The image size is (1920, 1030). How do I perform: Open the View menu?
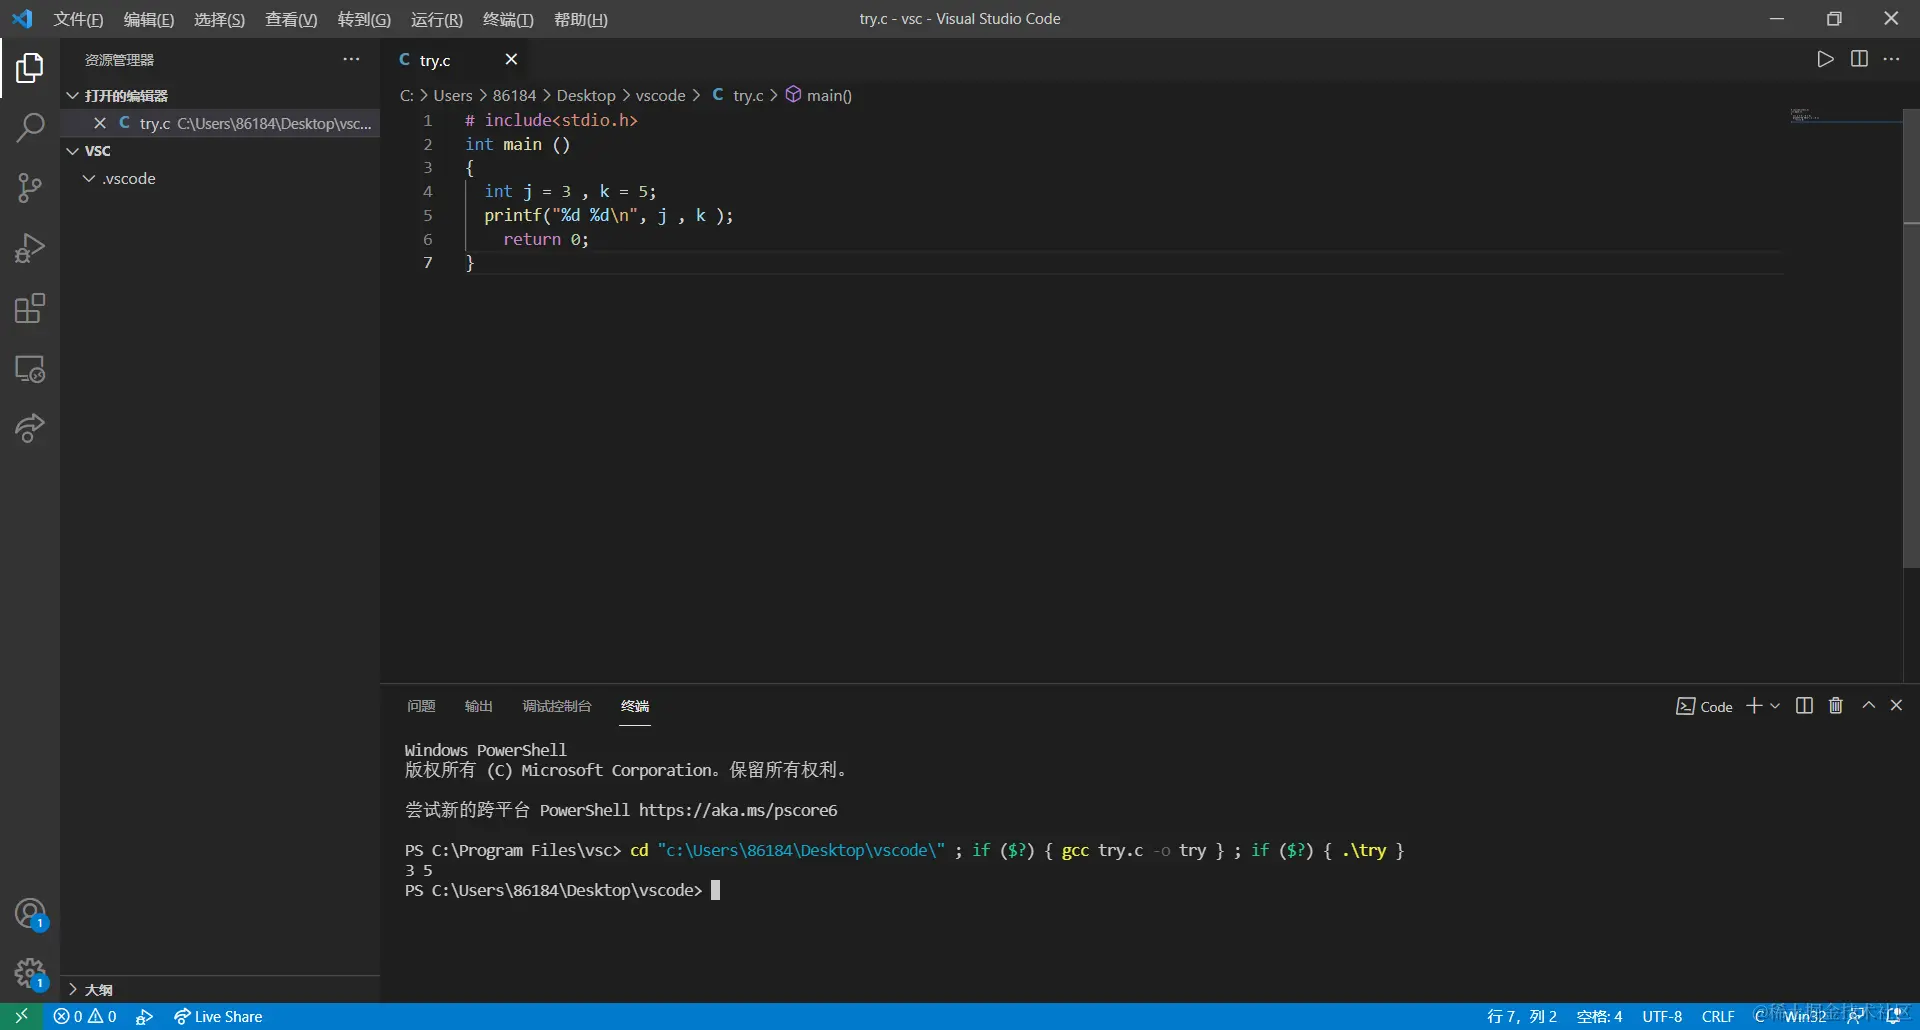pyautogui.click(x=291, y=19)
